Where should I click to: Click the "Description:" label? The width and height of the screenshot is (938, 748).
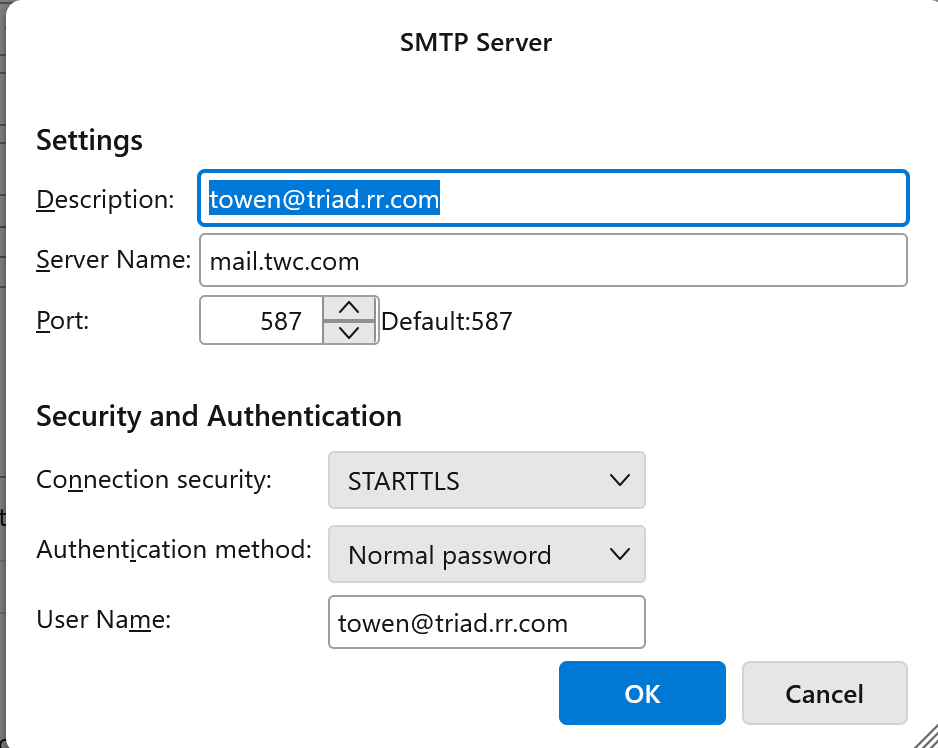[x=105, y=199]
